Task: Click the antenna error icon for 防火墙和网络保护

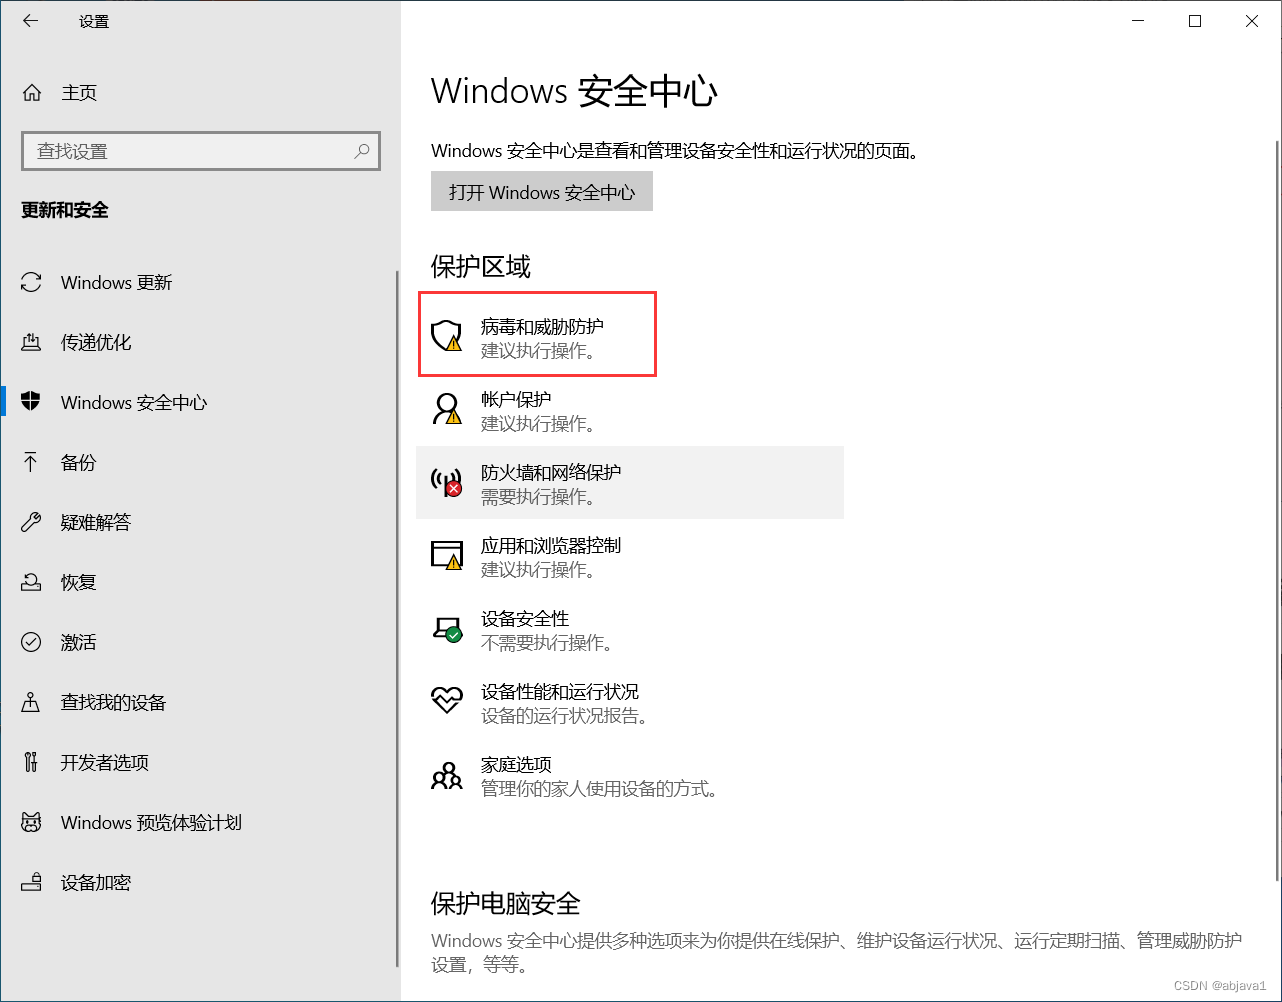Action: pos(447,482)
